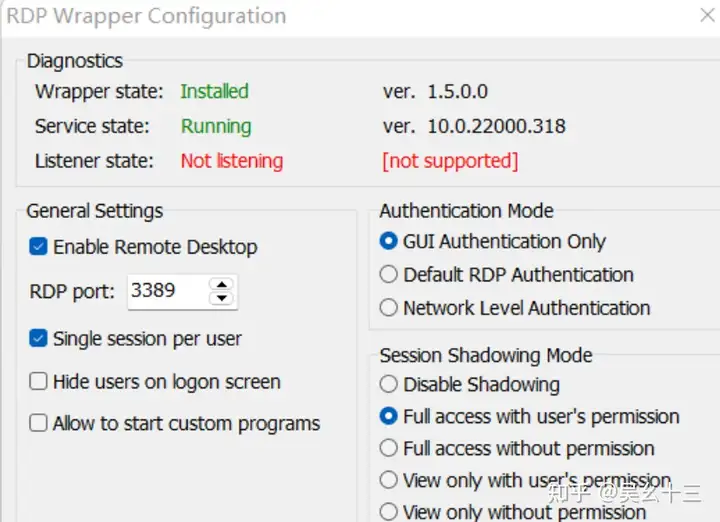Click the General Settings group title
Image resolution: width=720 pixels, height=522 pixels.
(95, 211)
